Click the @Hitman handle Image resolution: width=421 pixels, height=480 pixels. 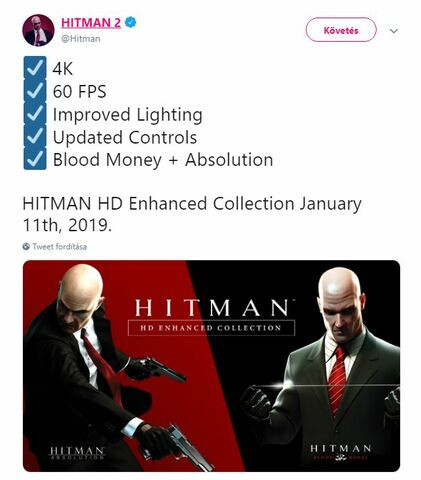[x=80, y=39]
